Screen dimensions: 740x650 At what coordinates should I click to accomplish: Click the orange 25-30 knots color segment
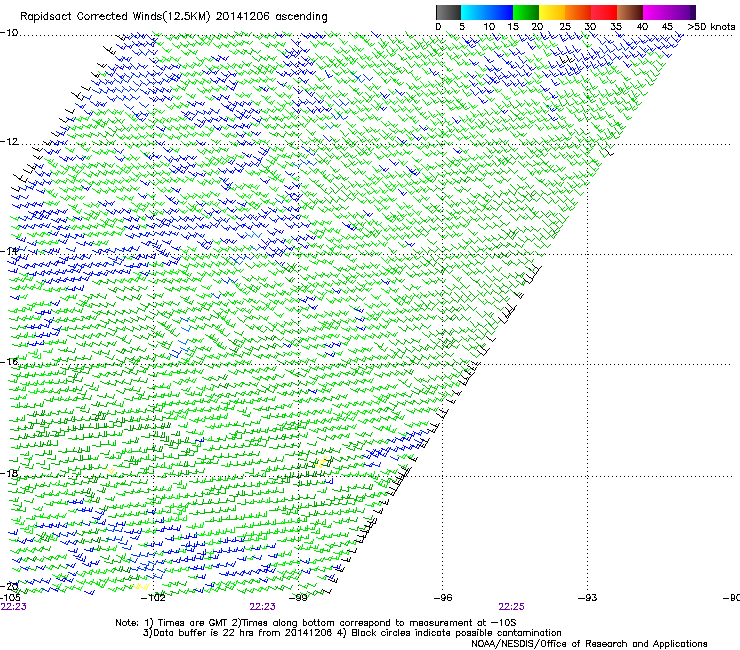[578, 12]
